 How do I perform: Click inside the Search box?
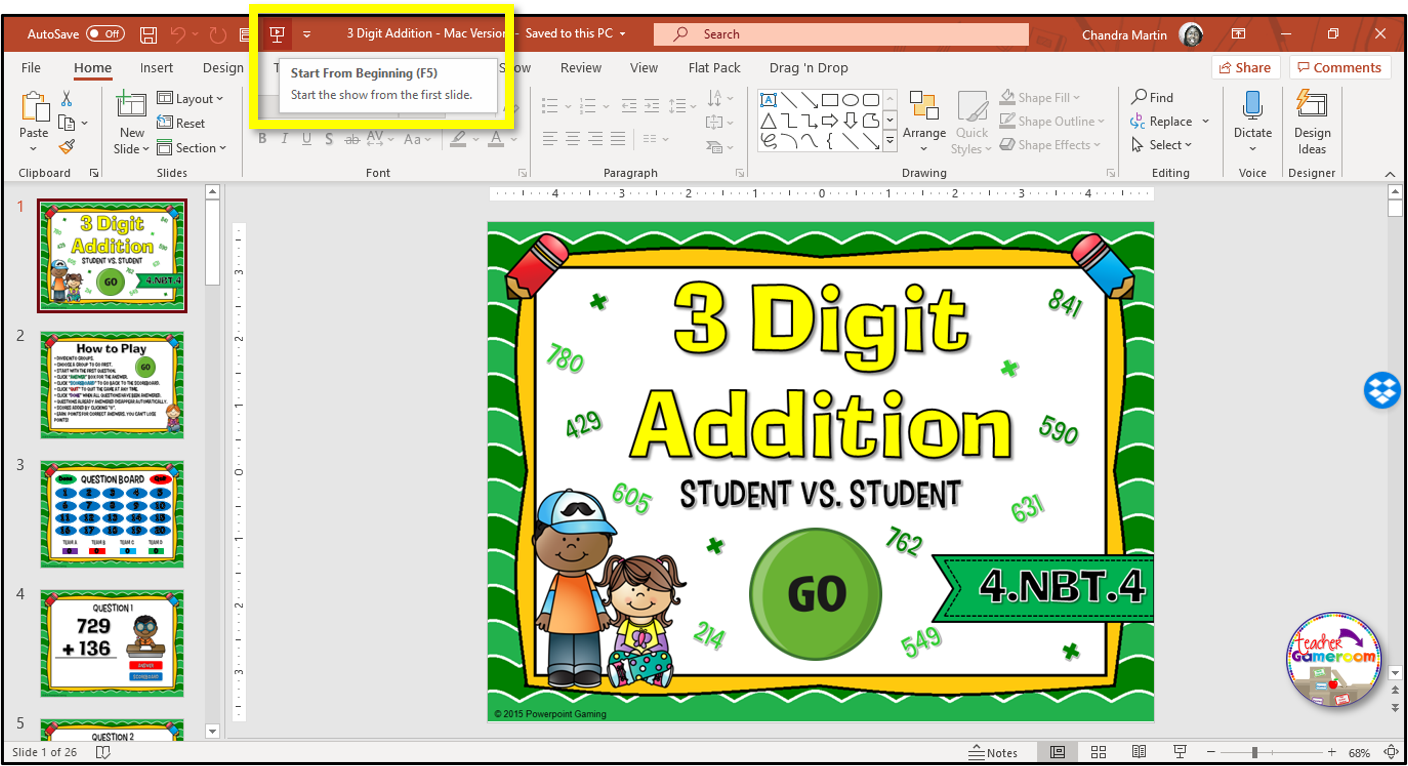[841, 34]
